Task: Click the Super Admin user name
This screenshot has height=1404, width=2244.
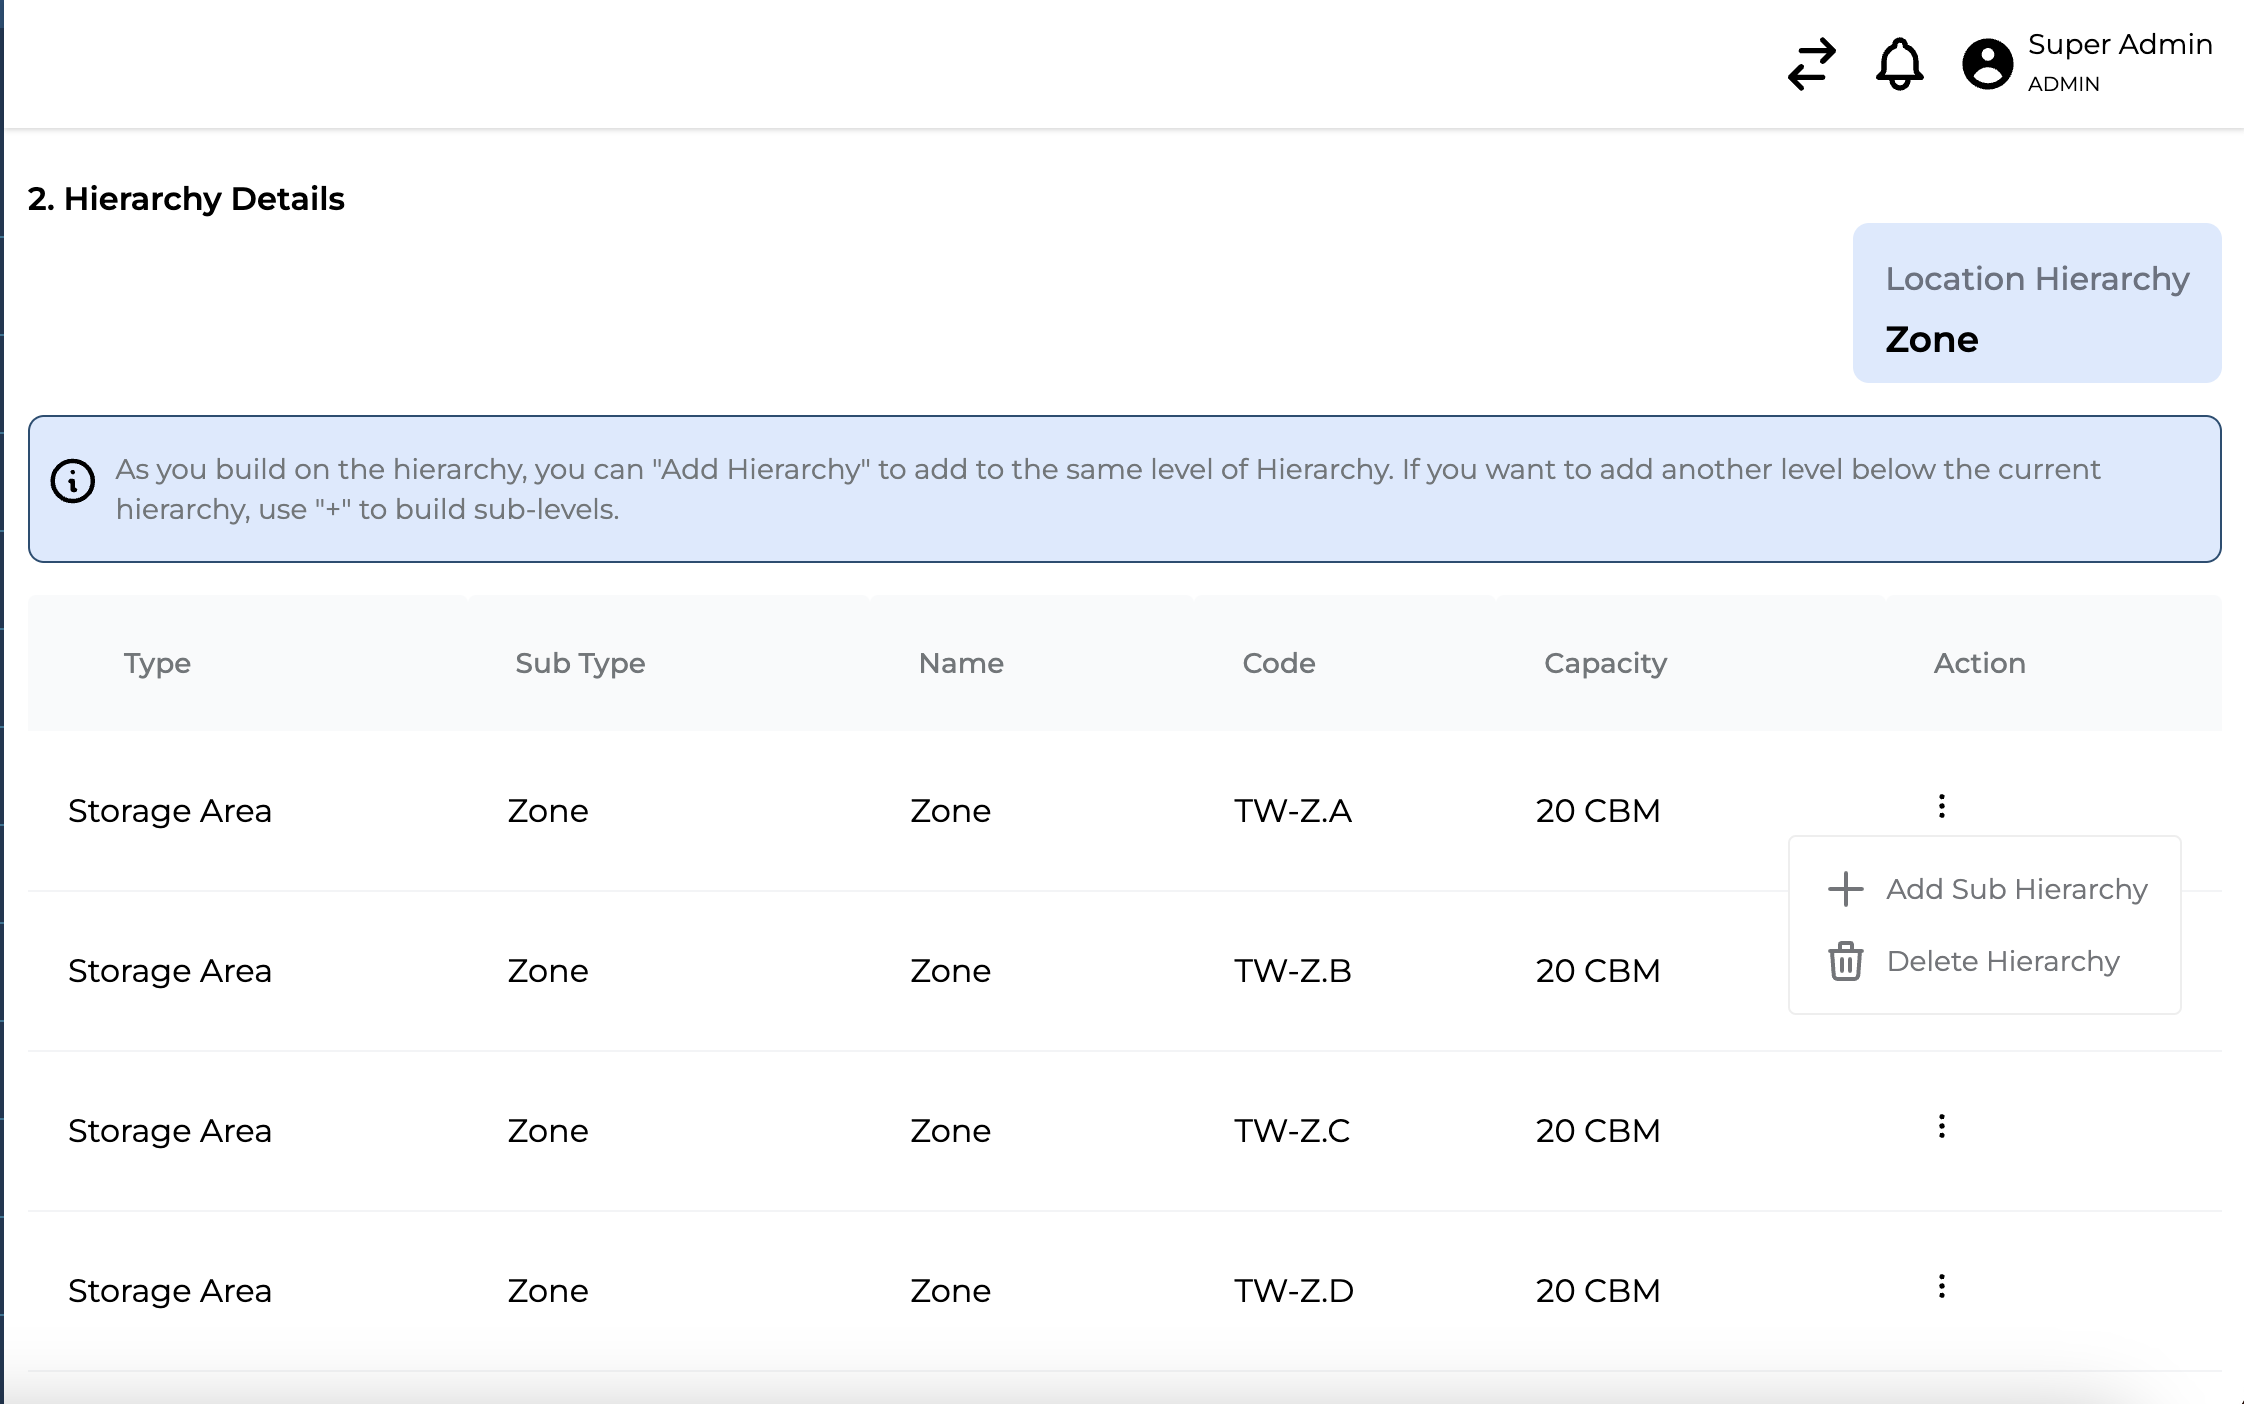Action: click(2119, 45)
